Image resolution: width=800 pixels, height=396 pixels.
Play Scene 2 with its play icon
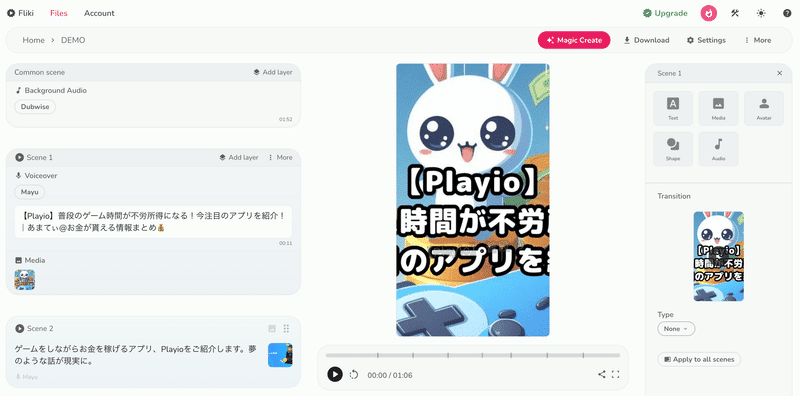19,329
